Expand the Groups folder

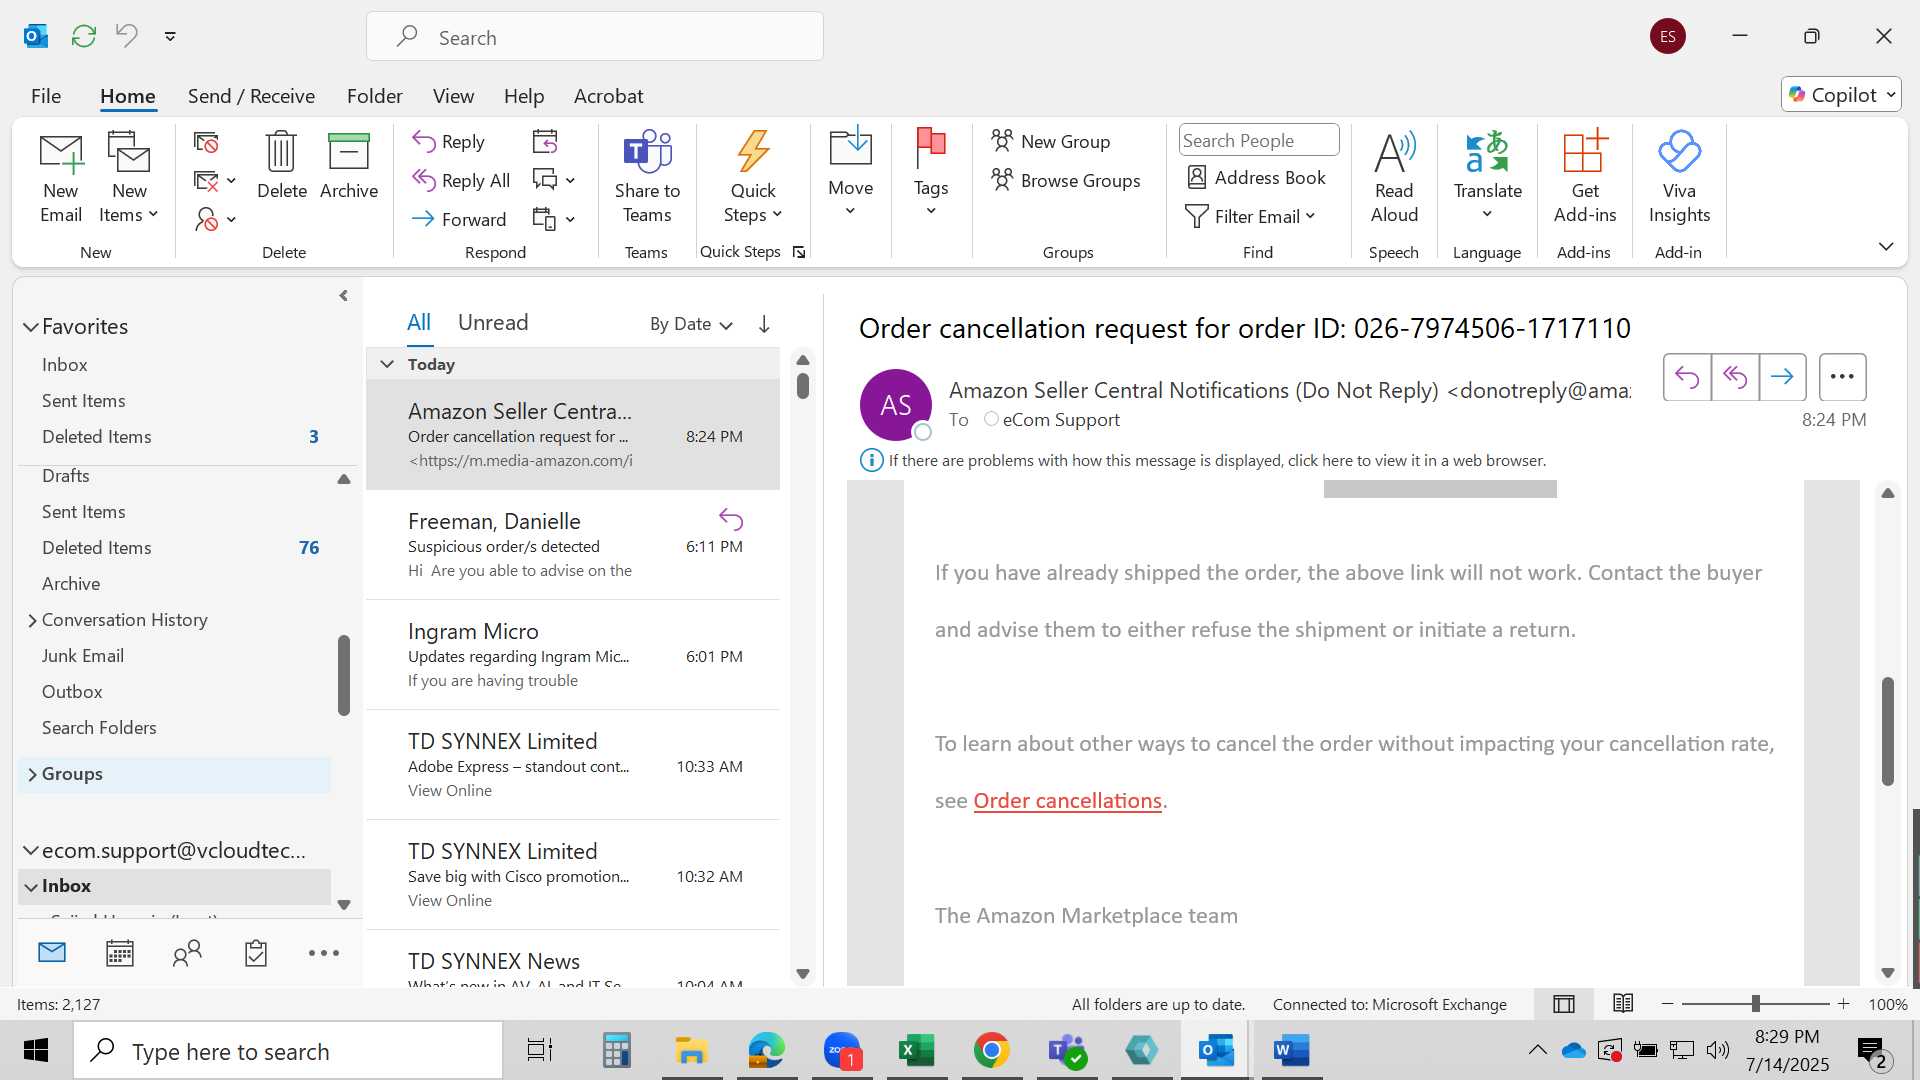click(x=32, y=774)
